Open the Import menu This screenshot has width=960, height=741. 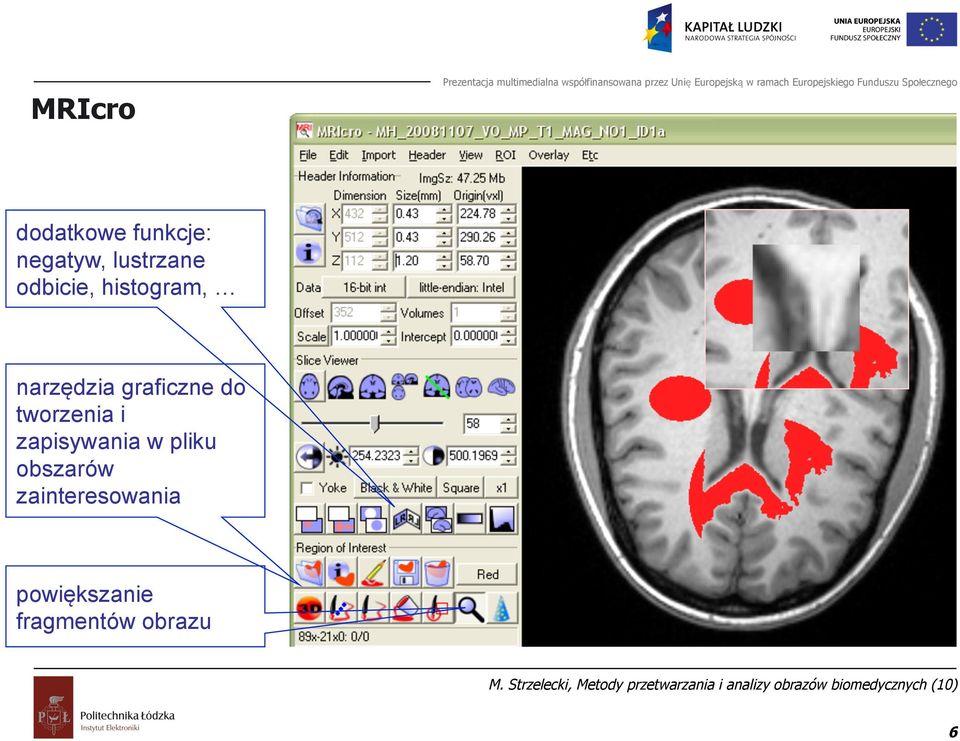pos(378,155)
